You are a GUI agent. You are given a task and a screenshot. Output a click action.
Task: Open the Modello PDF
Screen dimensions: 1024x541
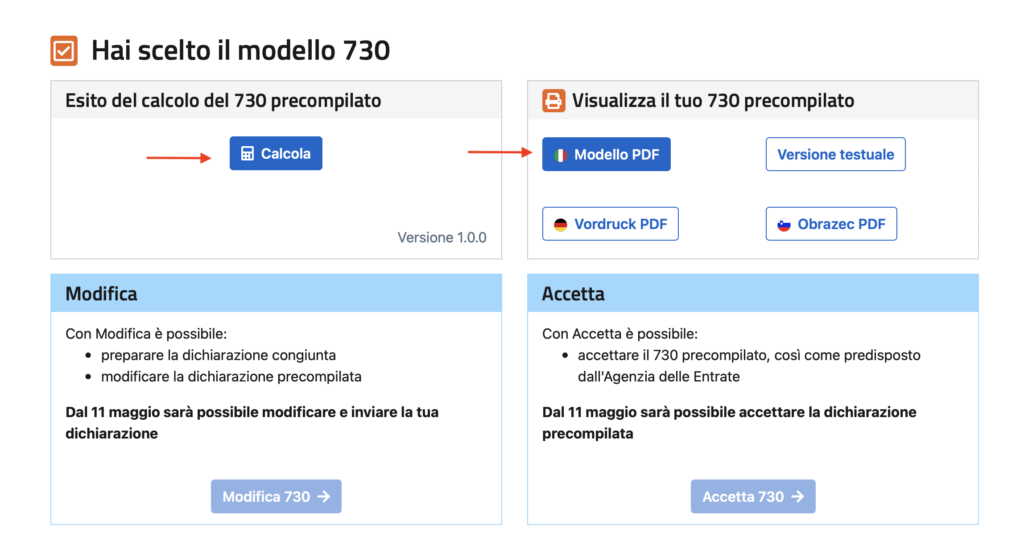click(x=606, y=154)
